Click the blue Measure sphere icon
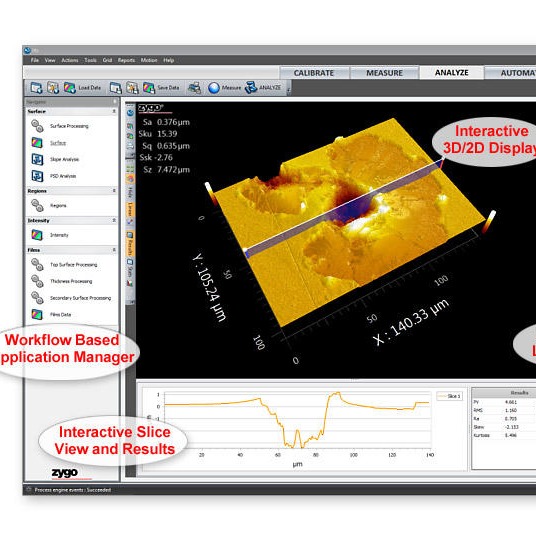This screenshot has height=536, width=536. pos(214,88)
